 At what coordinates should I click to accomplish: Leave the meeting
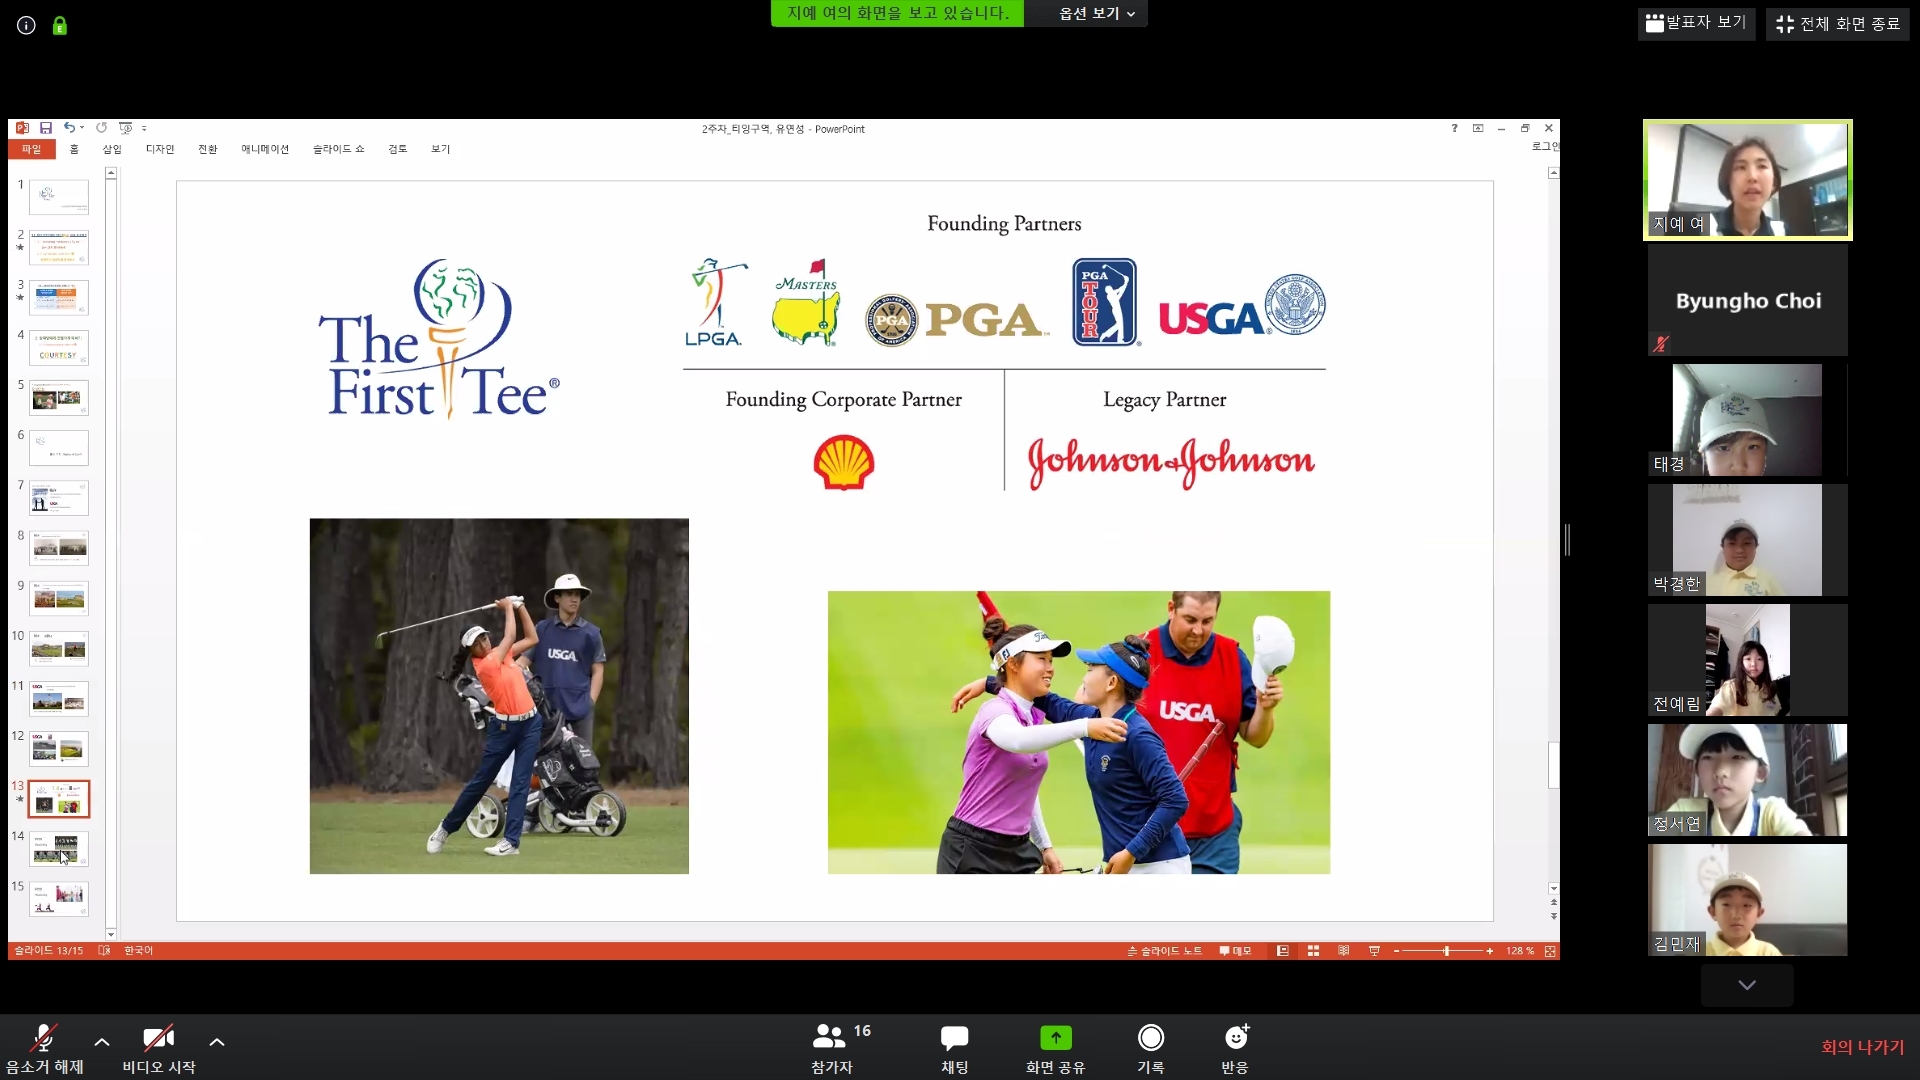click(1861, 1046)
